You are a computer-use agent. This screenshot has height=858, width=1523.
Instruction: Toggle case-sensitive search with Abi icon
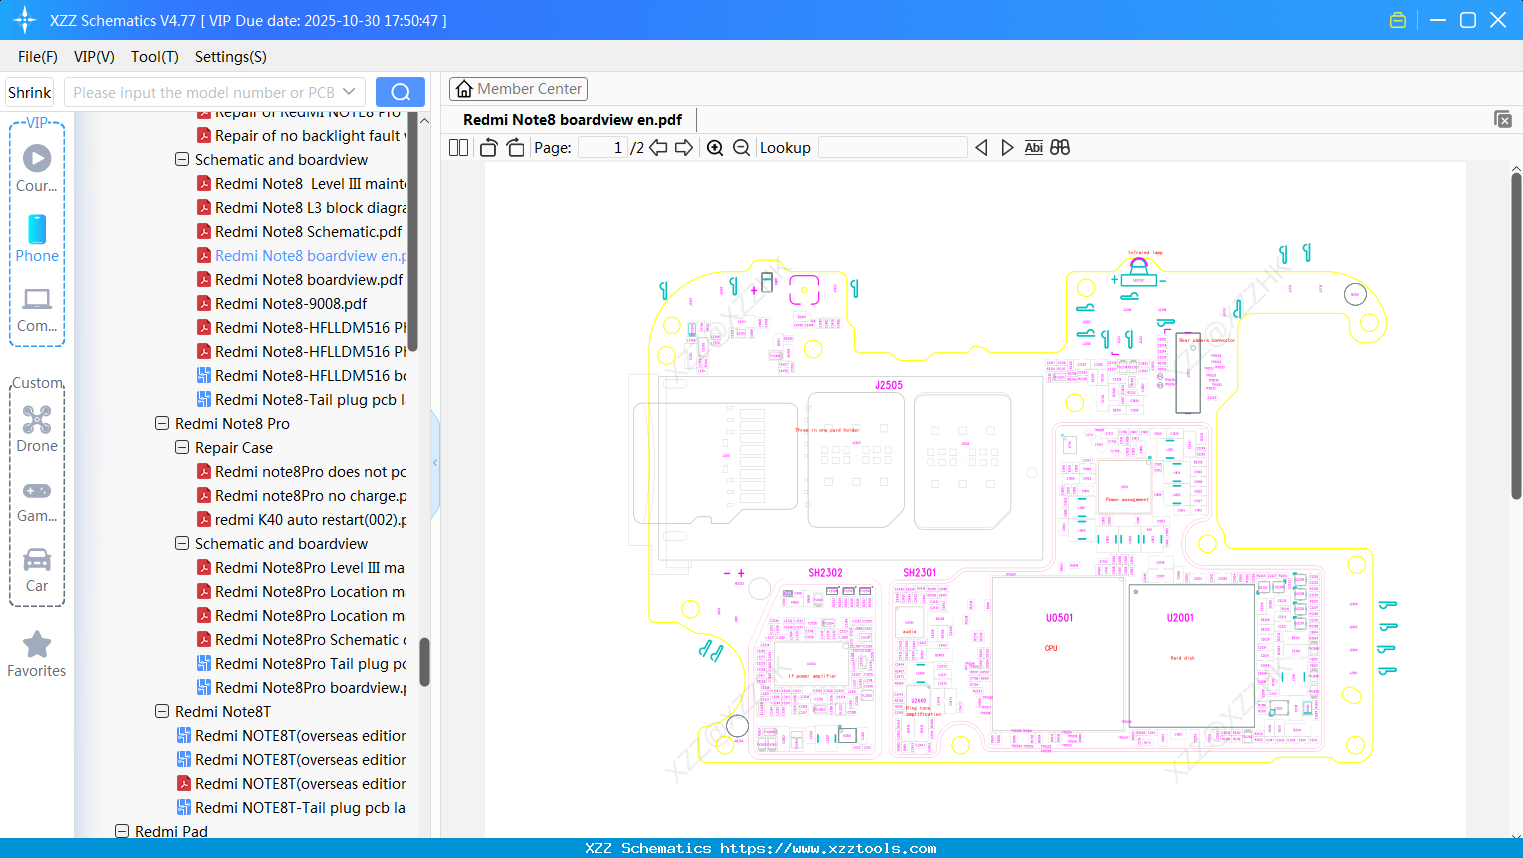pyautogui.click(x=1033, y=147)
